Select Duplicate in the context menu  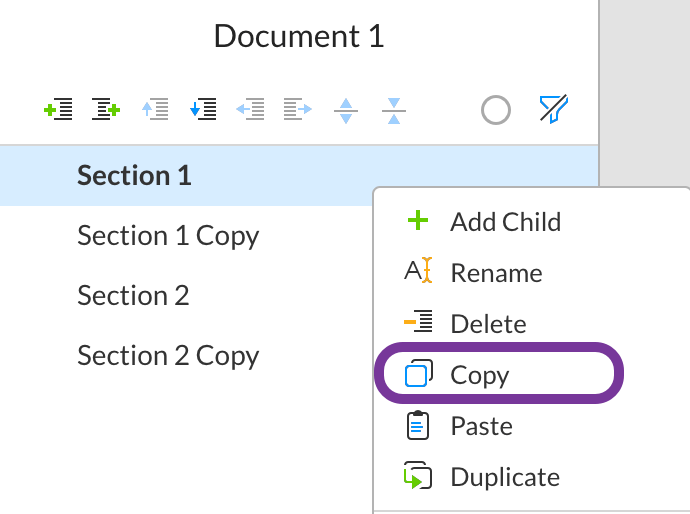[505, 477]
